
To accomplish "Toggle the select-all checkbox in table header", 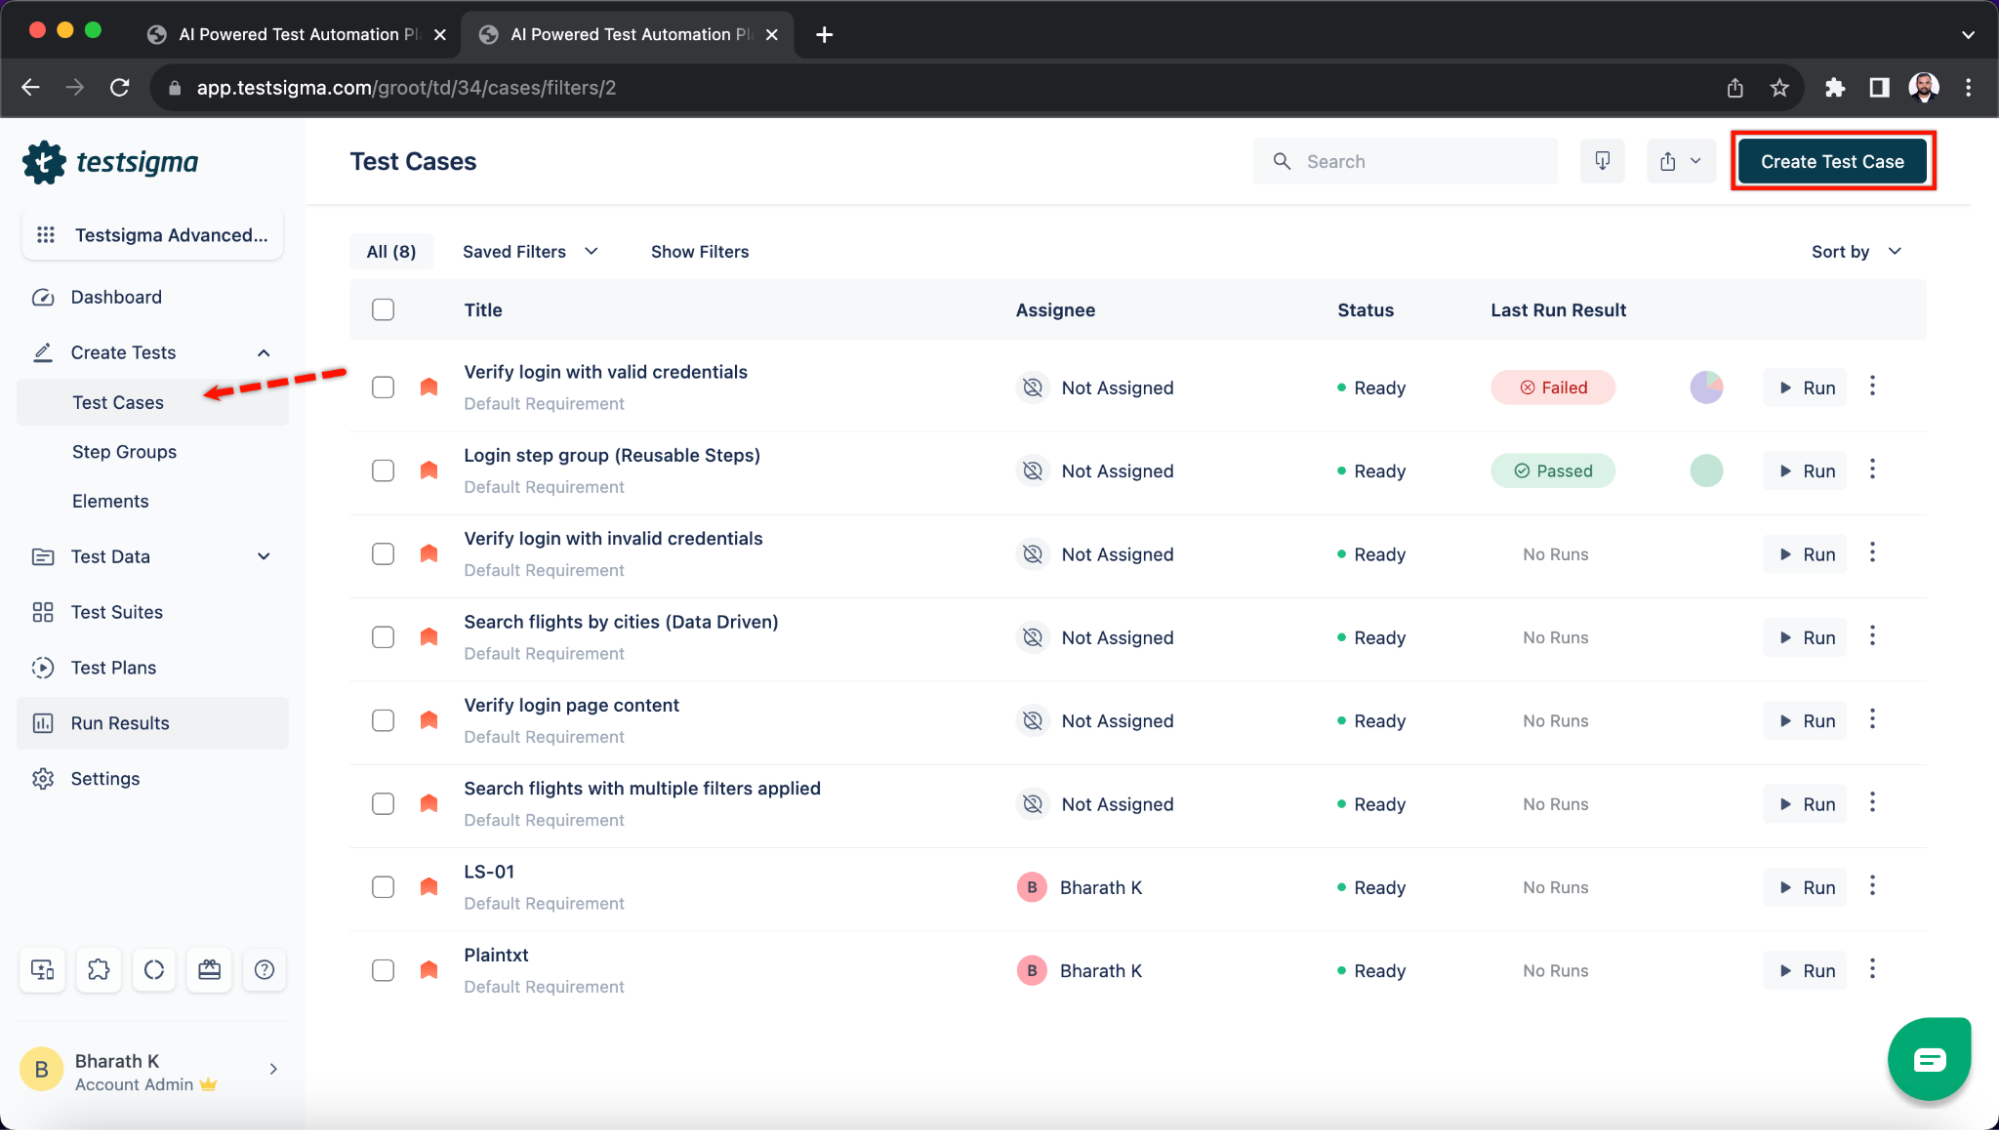I will tap(383, 310).
